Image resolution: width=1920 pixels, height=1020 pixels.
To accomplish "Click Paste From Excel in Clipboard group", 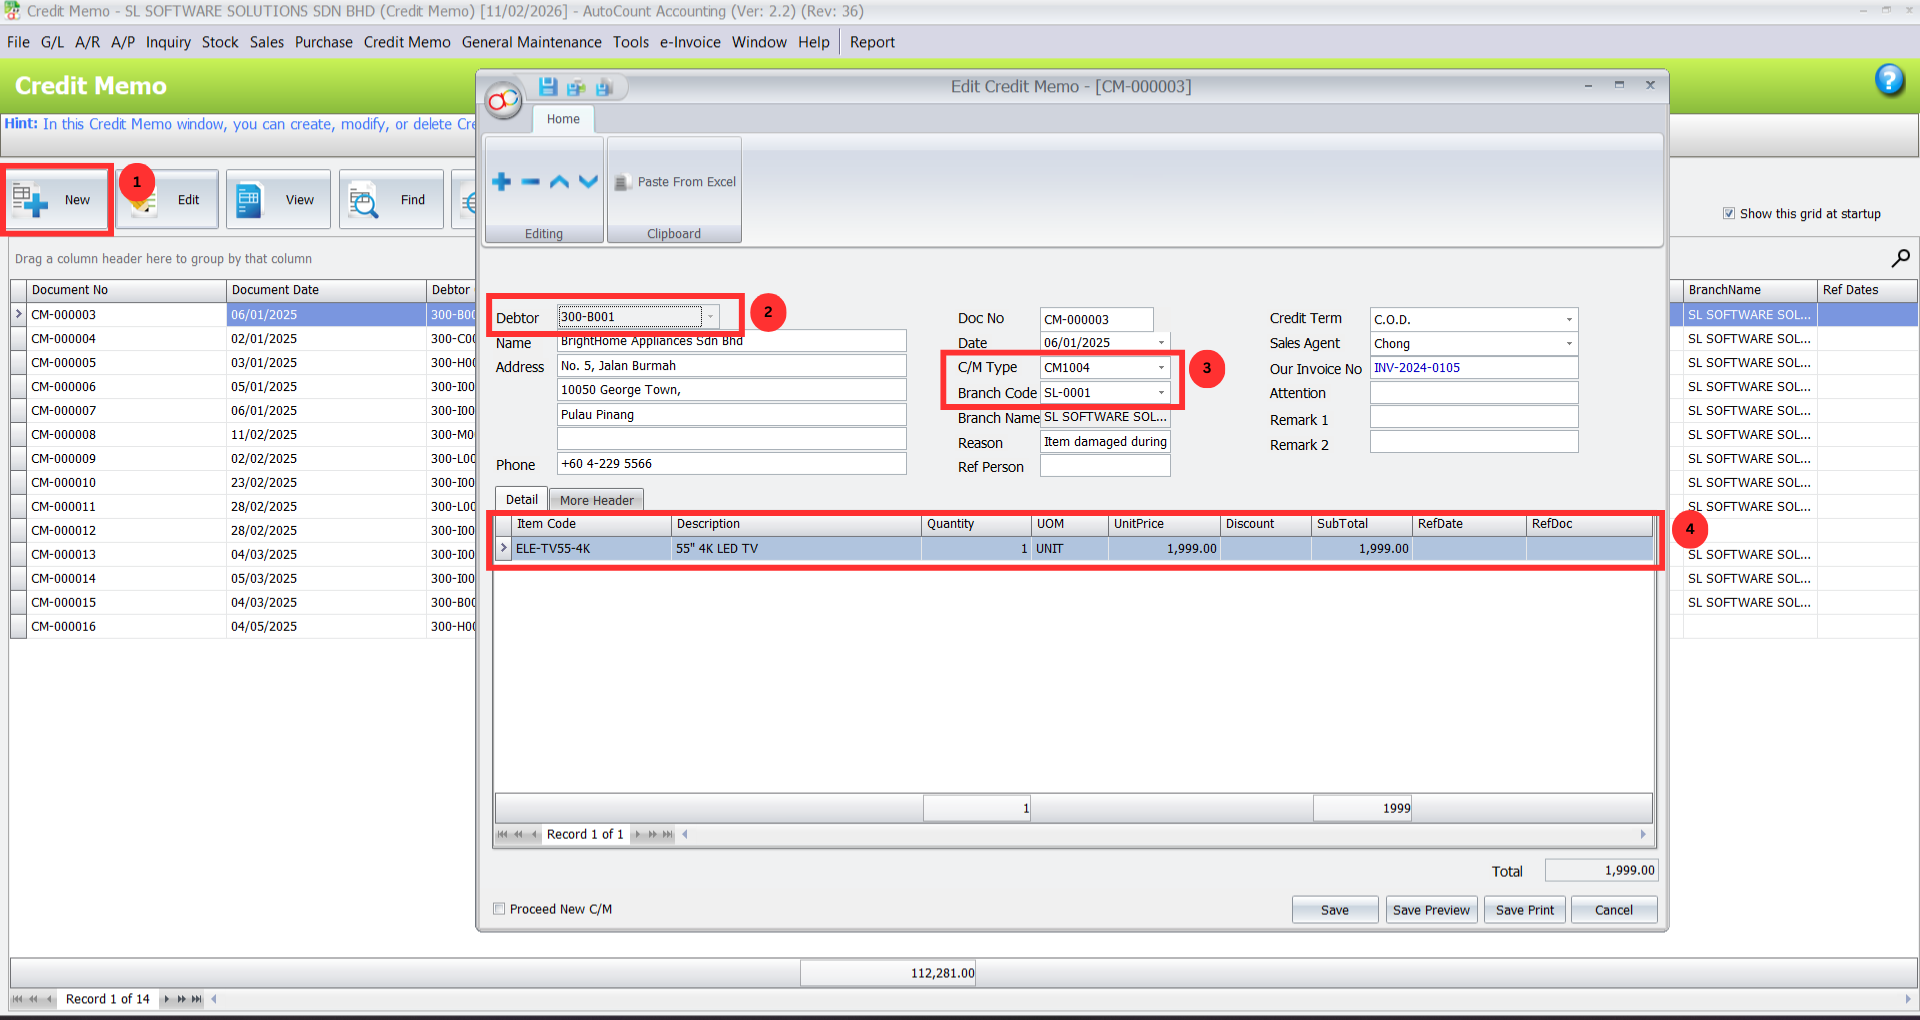I will (x=675, y=182).
